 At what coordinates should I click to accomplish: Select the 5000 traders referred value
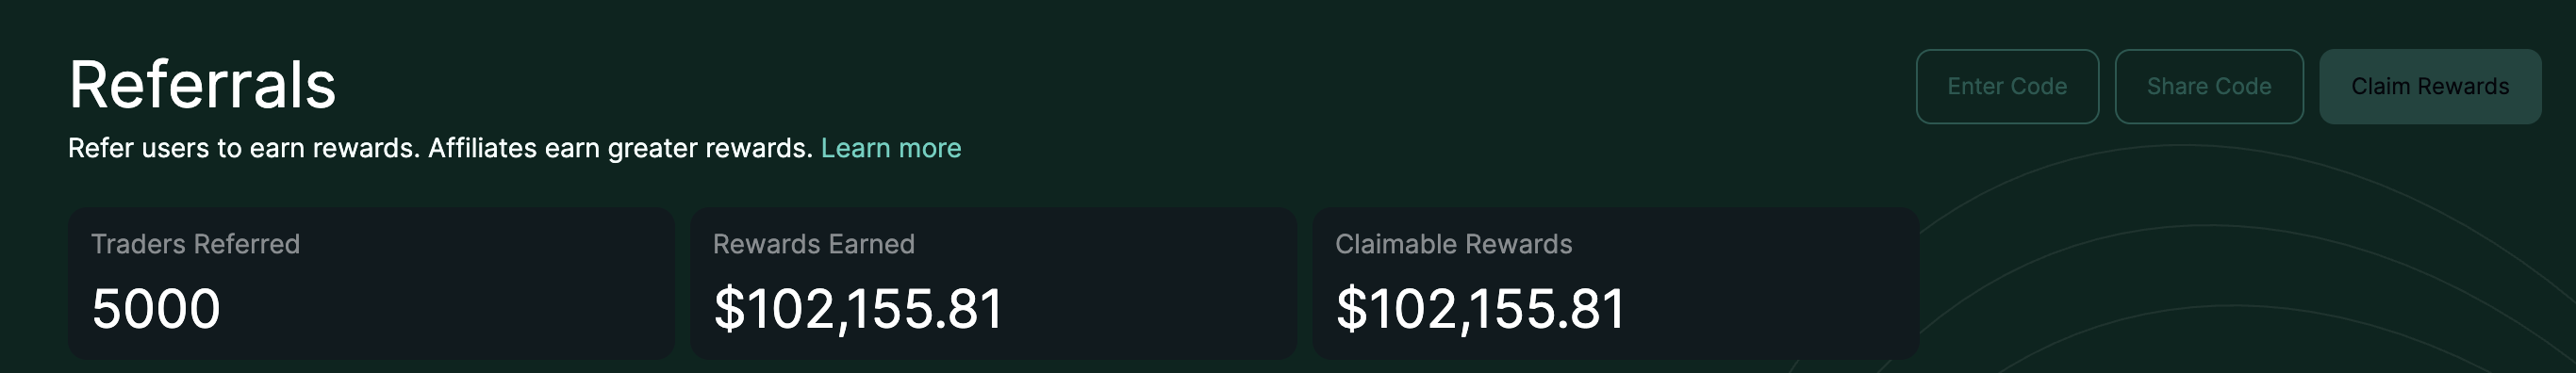pos(156,309)
